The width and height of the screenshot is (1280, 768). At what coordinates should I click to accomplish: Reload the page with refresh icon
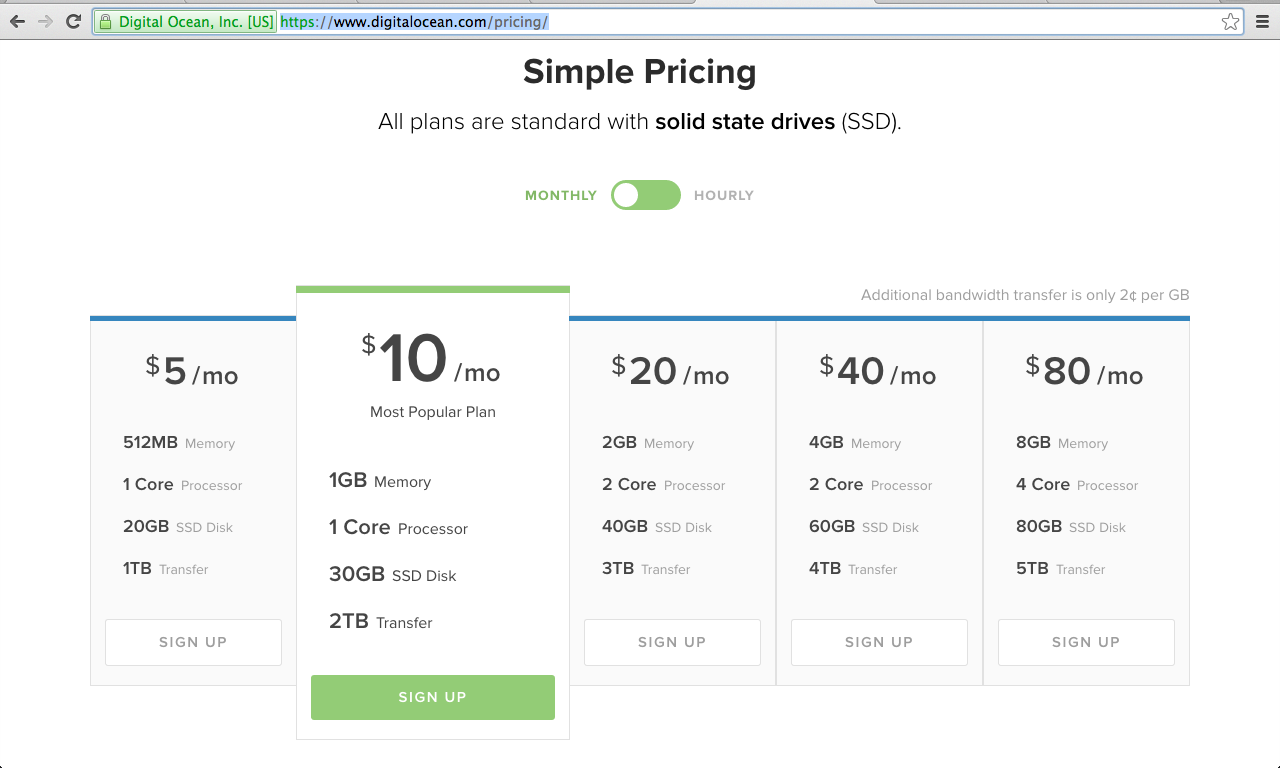73,21
